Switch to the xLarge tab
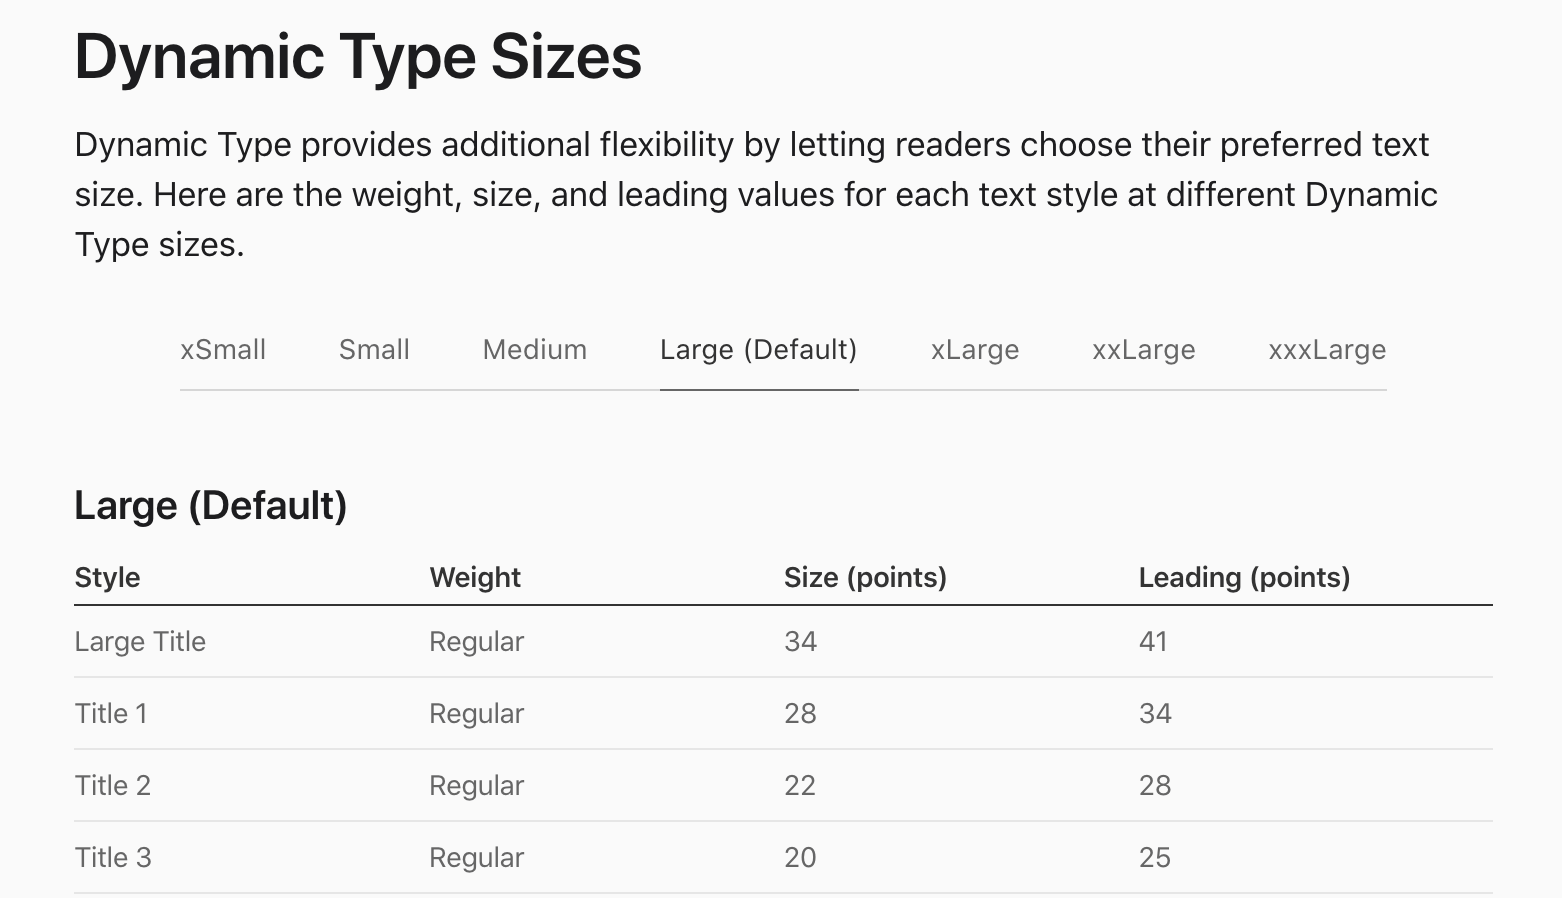The image size is (1562, 898). click(974, 350)
